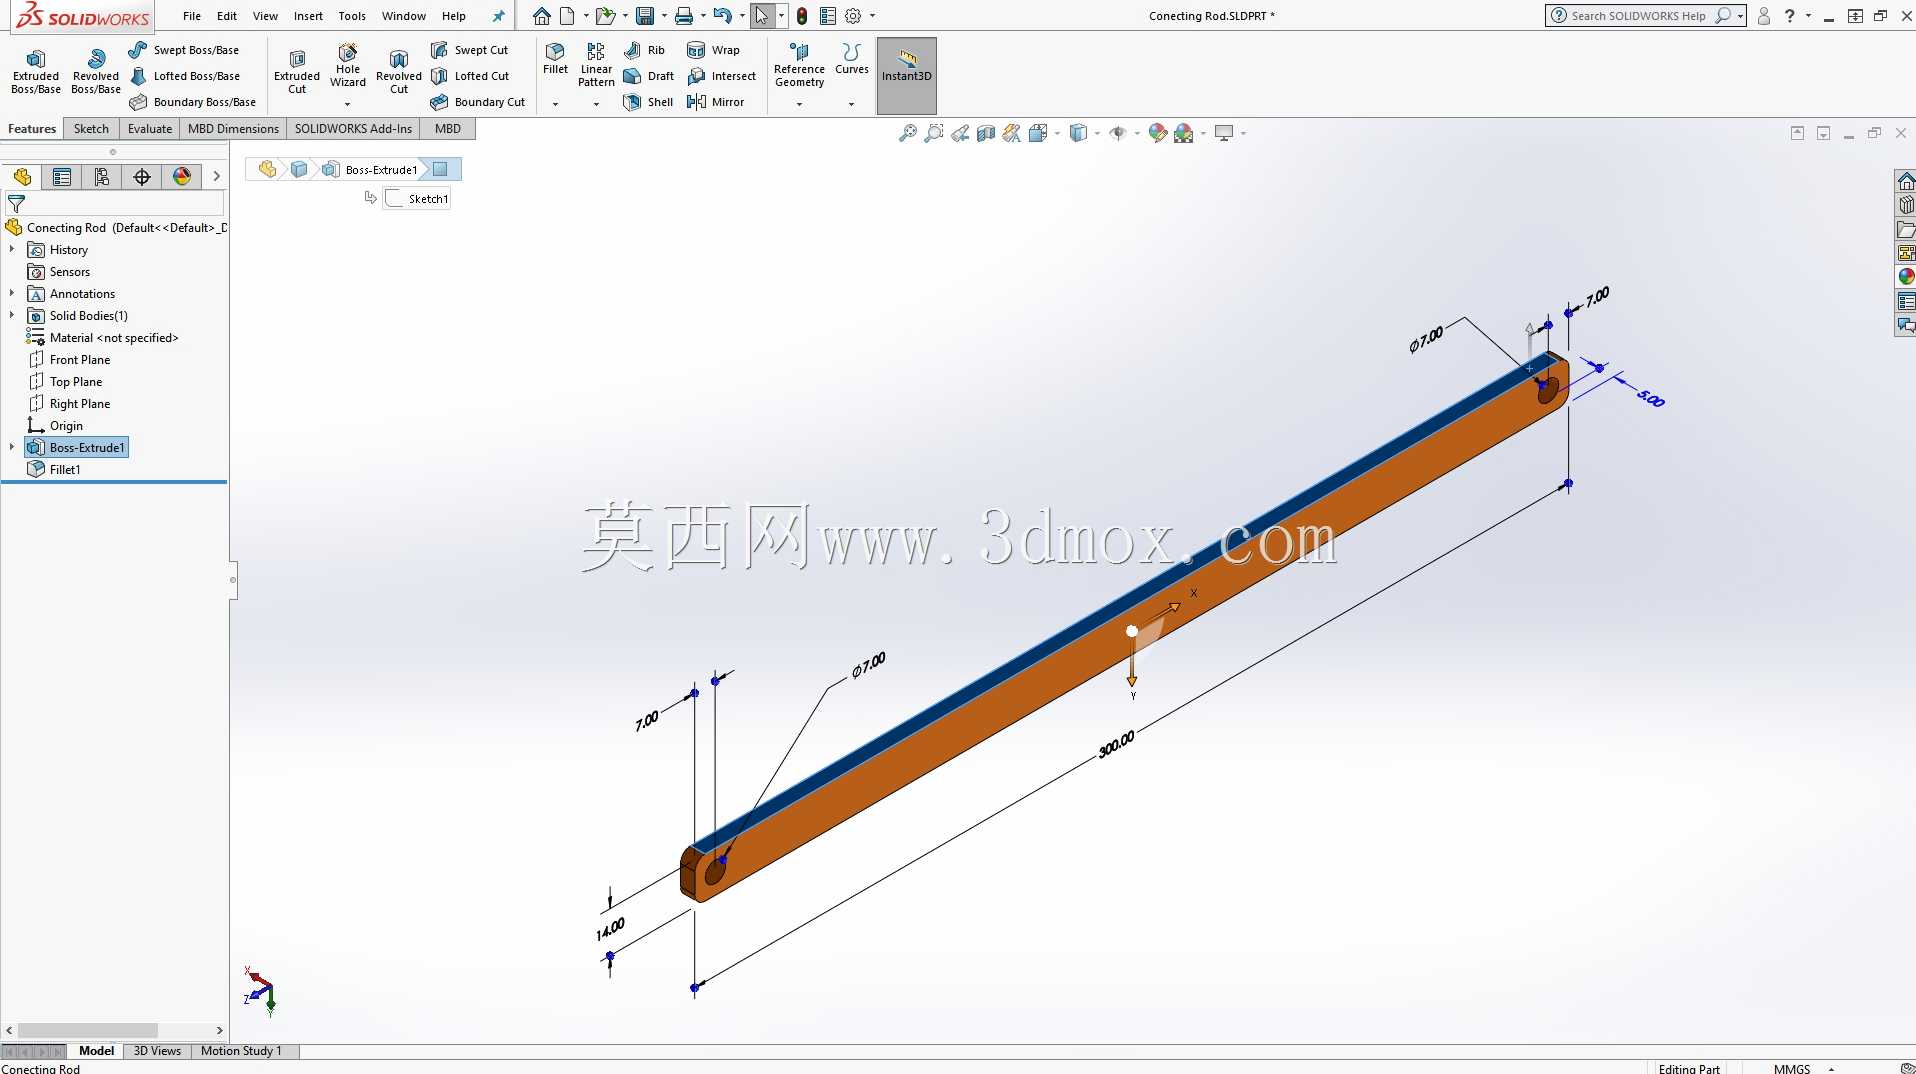Pin the menu bar
The image size is (1916, 1074).
[499, 16]
